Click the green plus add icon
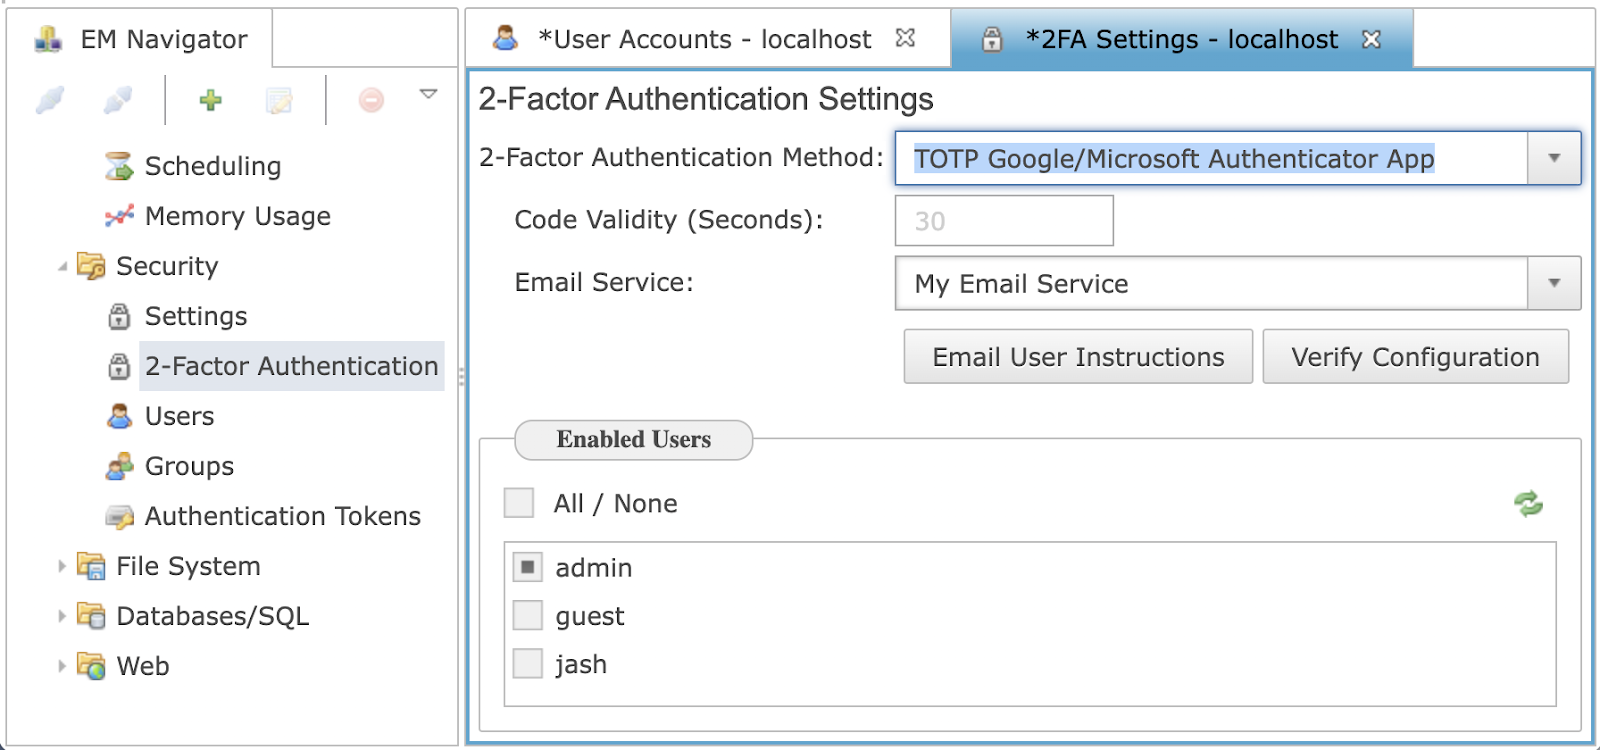Image resolution: width=1600 pixels, height=750 pixels. 211,100
